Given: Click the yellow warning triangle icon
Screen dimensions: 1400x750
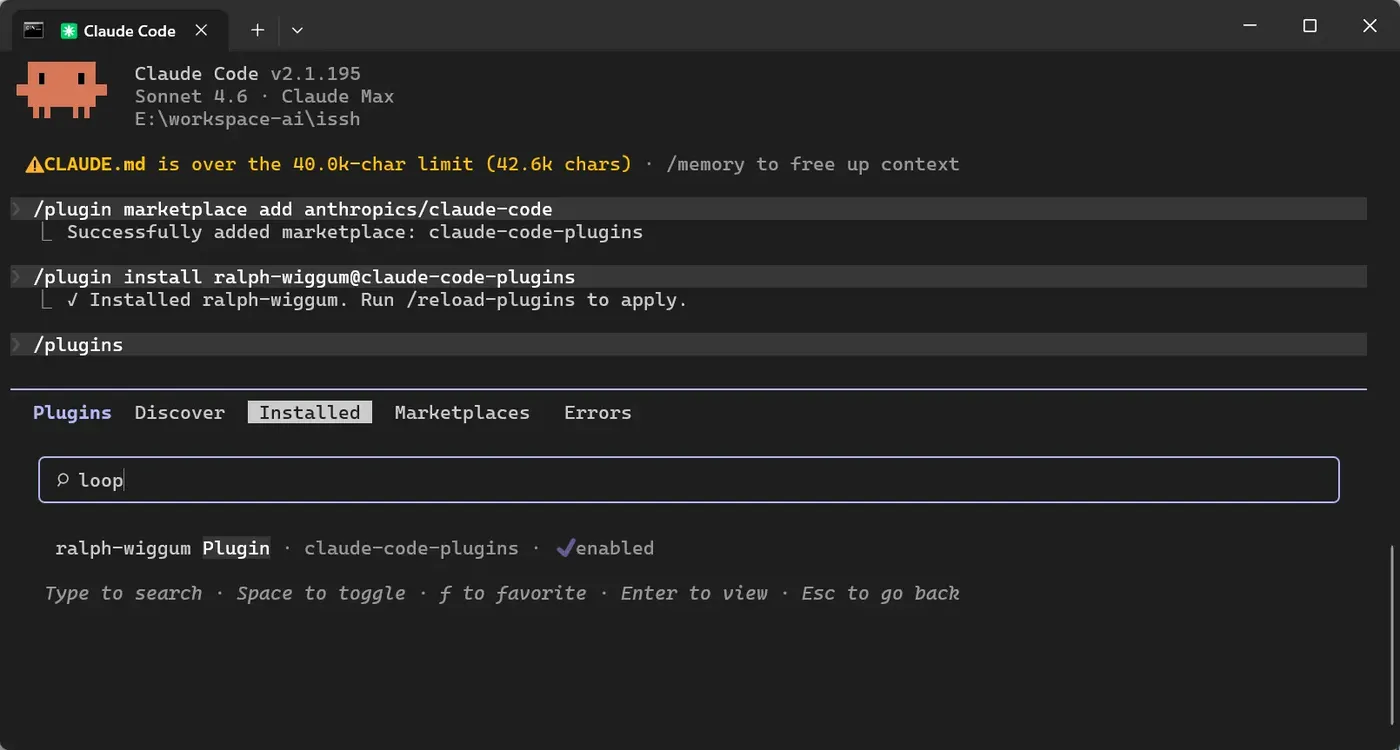Looking at the screenshot, I should tap(35, 164).
